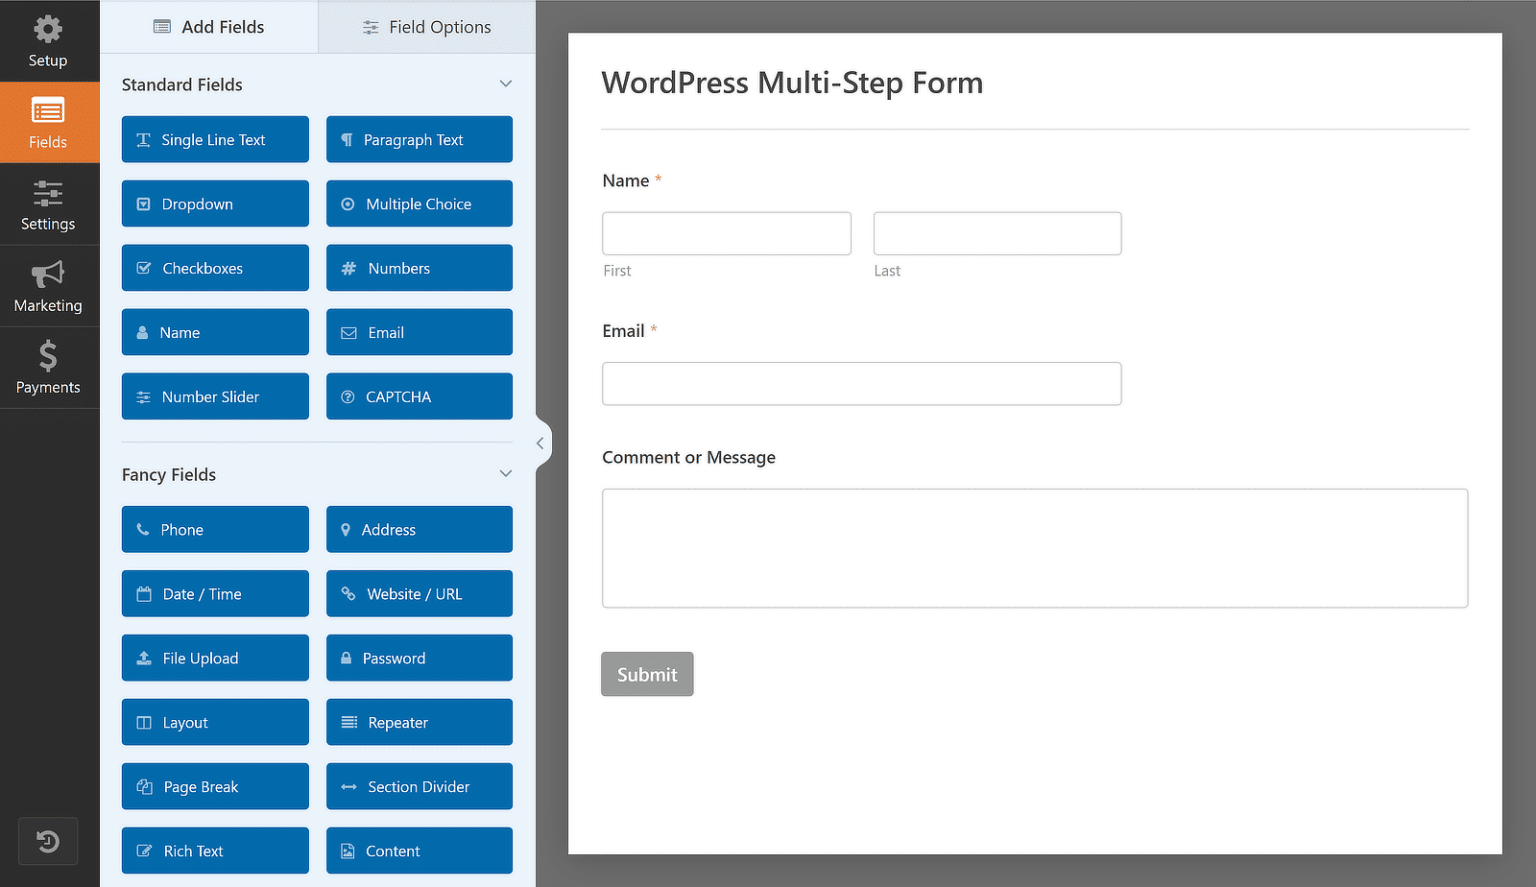
Task: Add a Number Slider field
Action: tap(214, 396)
